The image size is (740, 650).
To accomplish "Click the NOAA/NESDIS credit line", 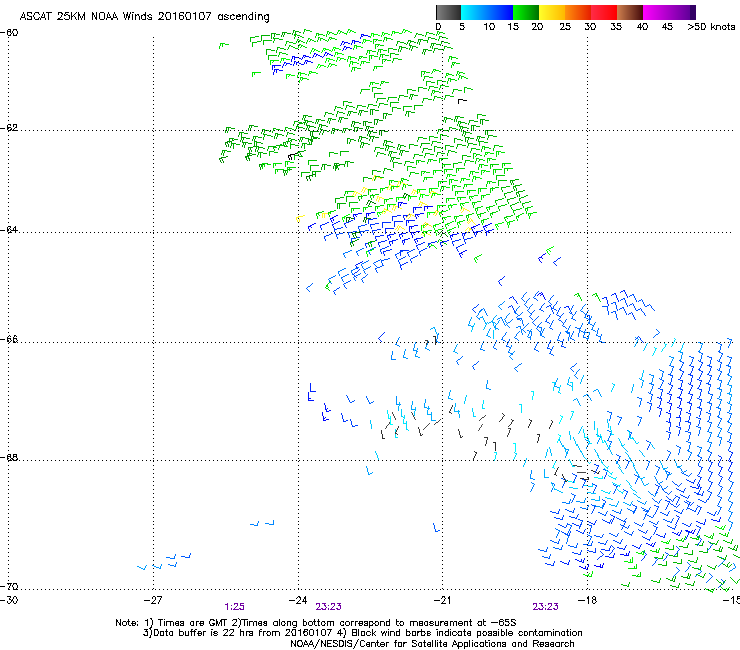I will (x=432, y=644).
